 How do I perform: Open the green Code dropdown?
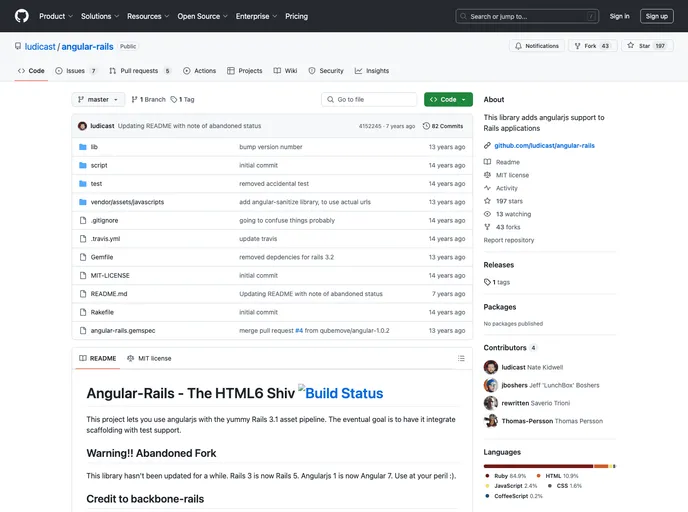(448, 100)
